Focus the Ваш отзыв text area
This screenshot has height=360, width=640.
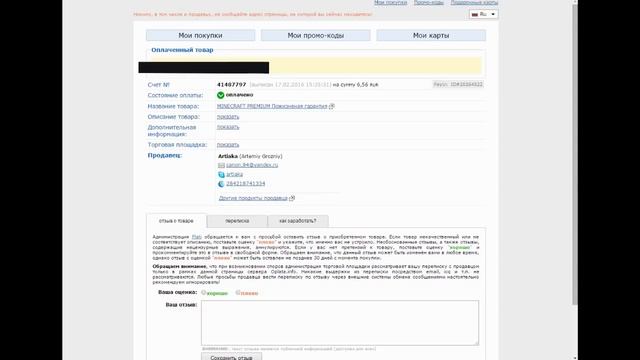[x=340, y=323]
